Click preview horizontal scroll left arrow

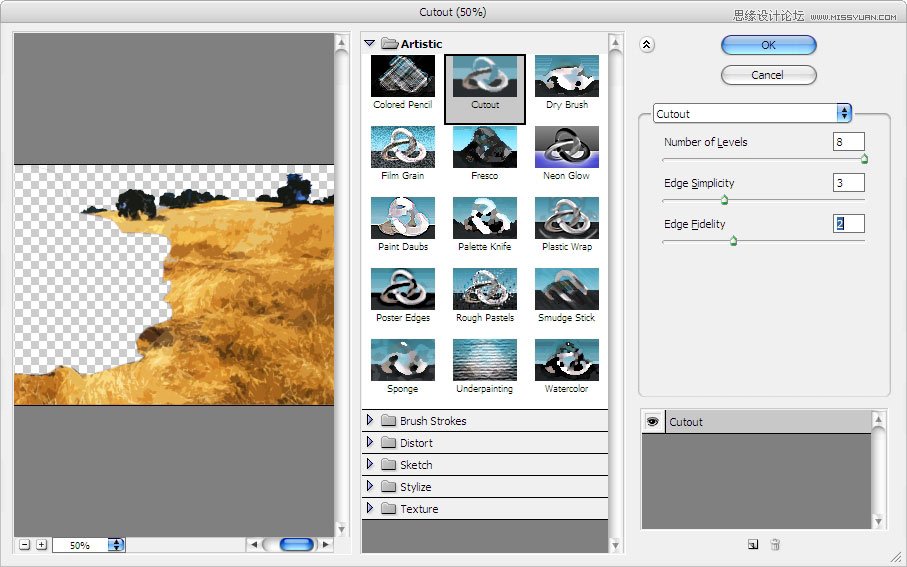253,544
